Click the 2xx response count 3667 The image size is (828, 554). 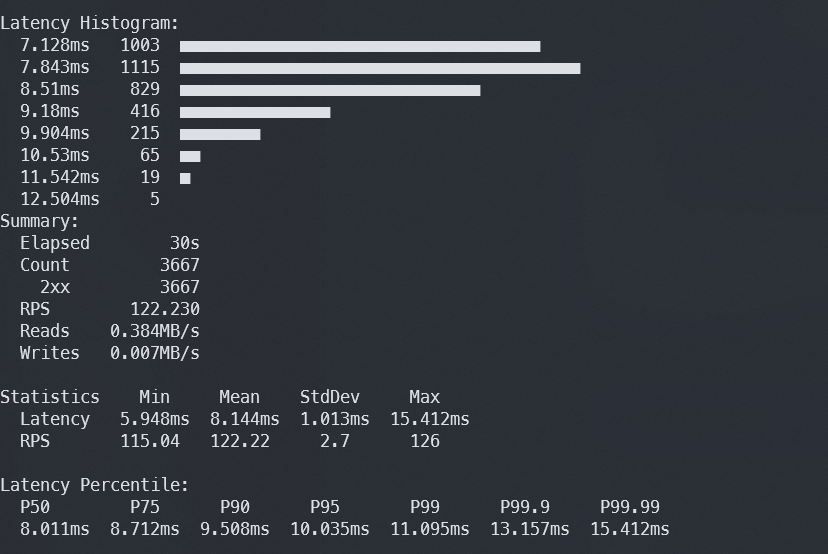click(x=180, y=287)
